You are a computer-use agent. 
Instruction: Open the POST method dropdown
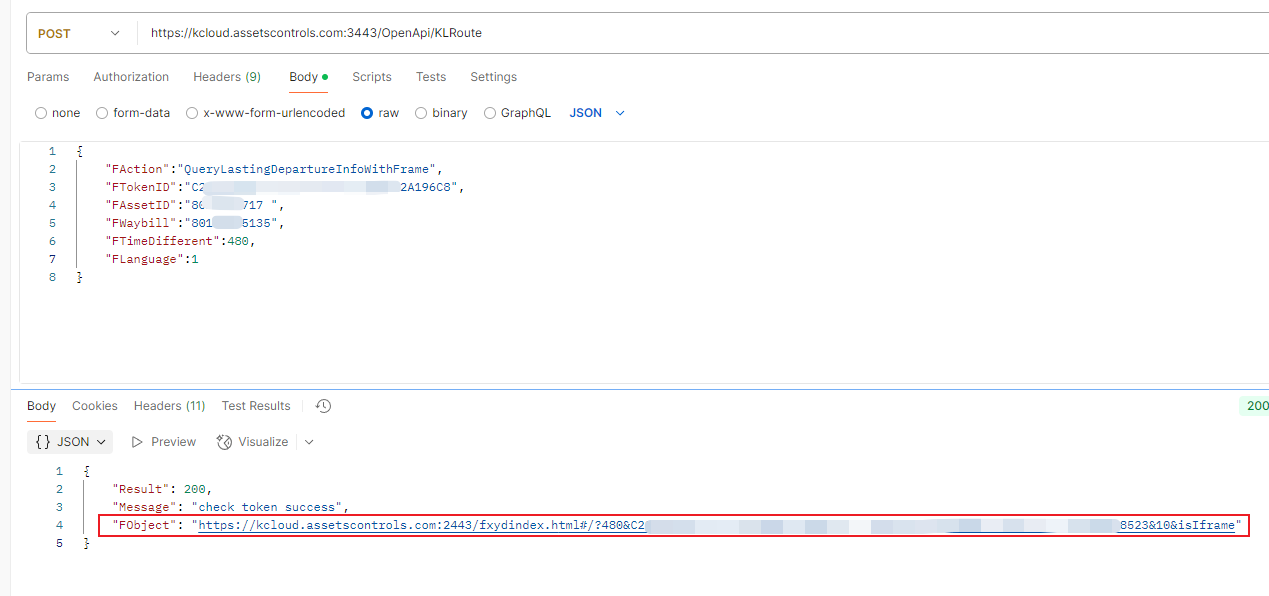click(x=78, y=33)
